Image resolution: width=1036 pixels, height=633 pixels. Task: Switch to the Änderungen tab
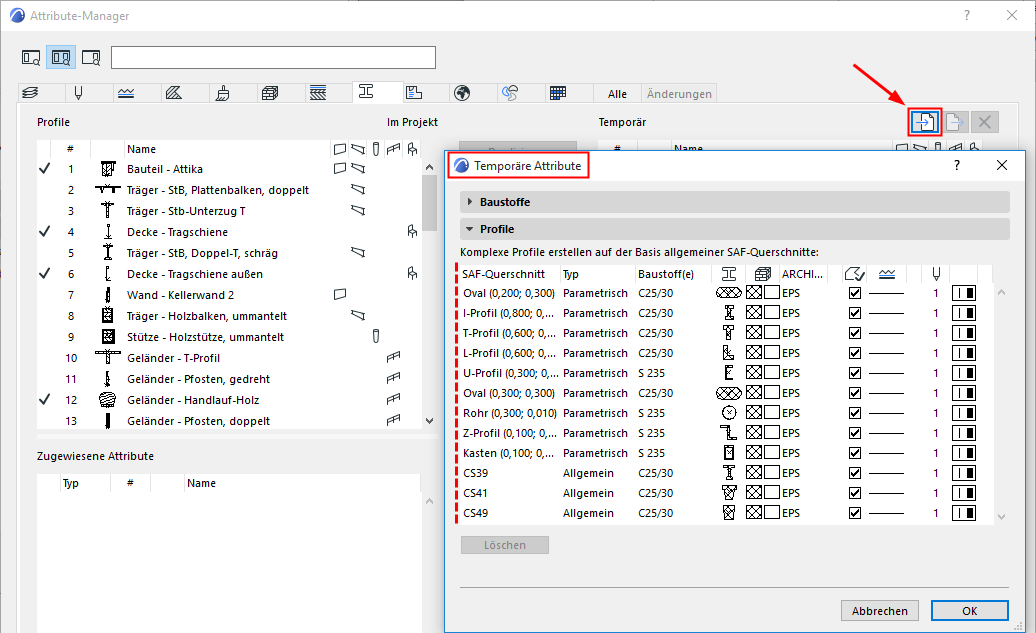point(679,94)
